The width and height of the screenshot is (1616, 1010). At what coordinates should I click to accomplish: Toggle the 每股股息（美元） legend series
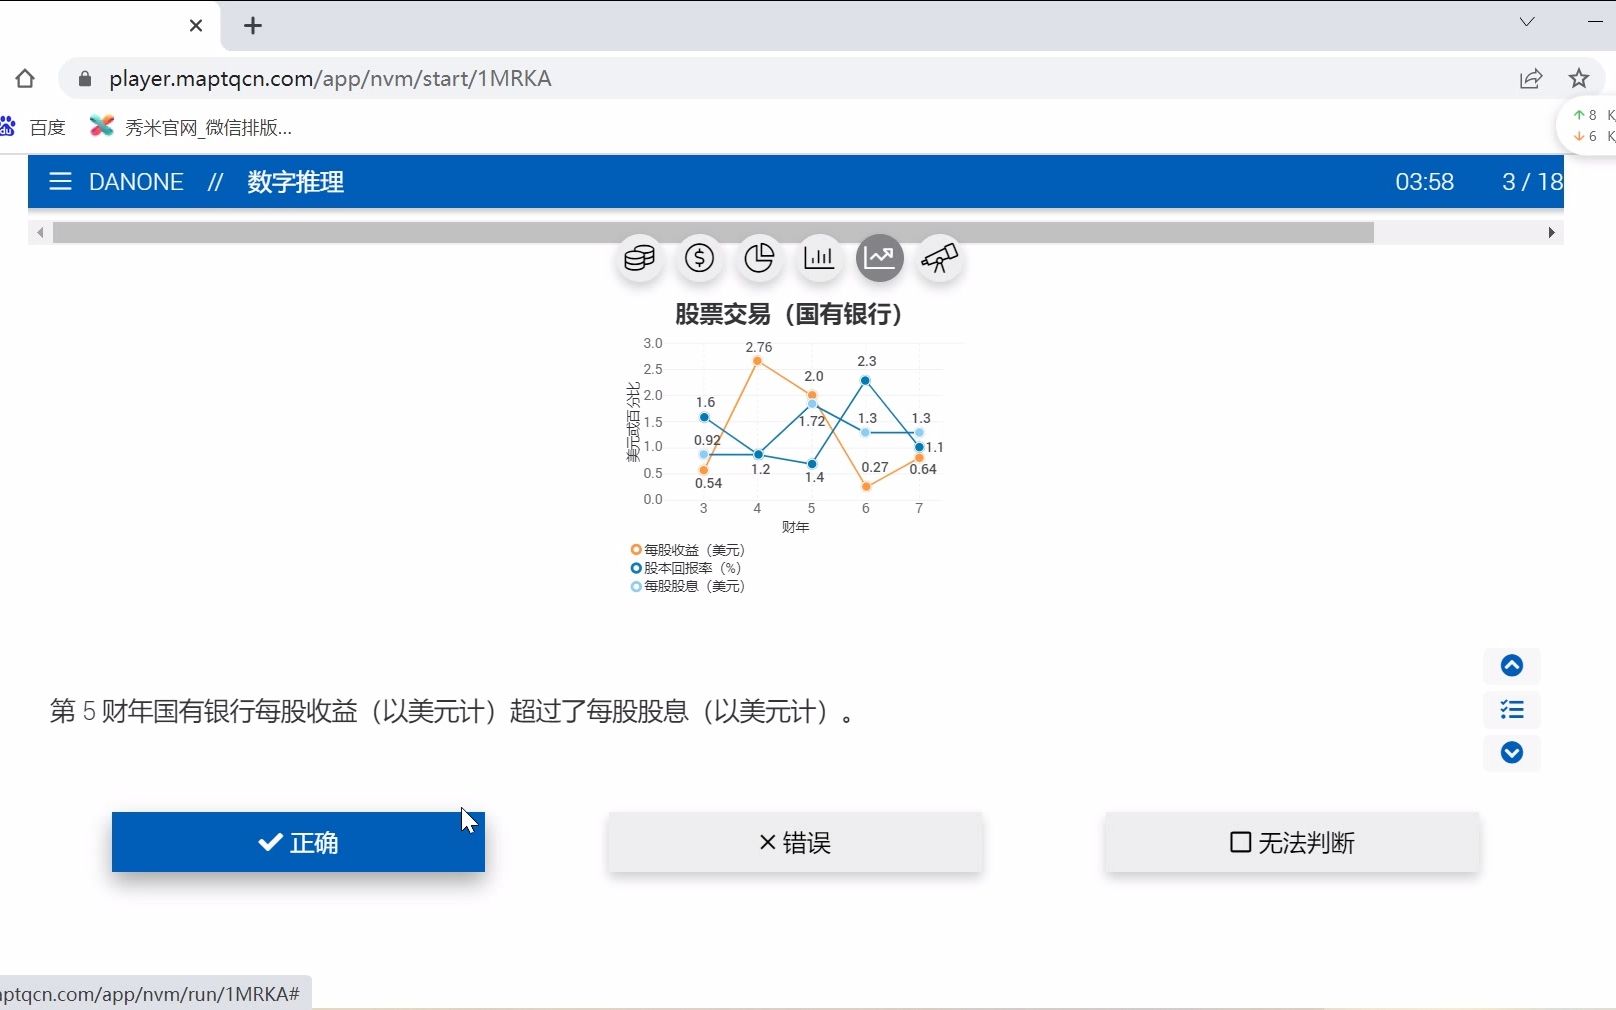(688, 586)
